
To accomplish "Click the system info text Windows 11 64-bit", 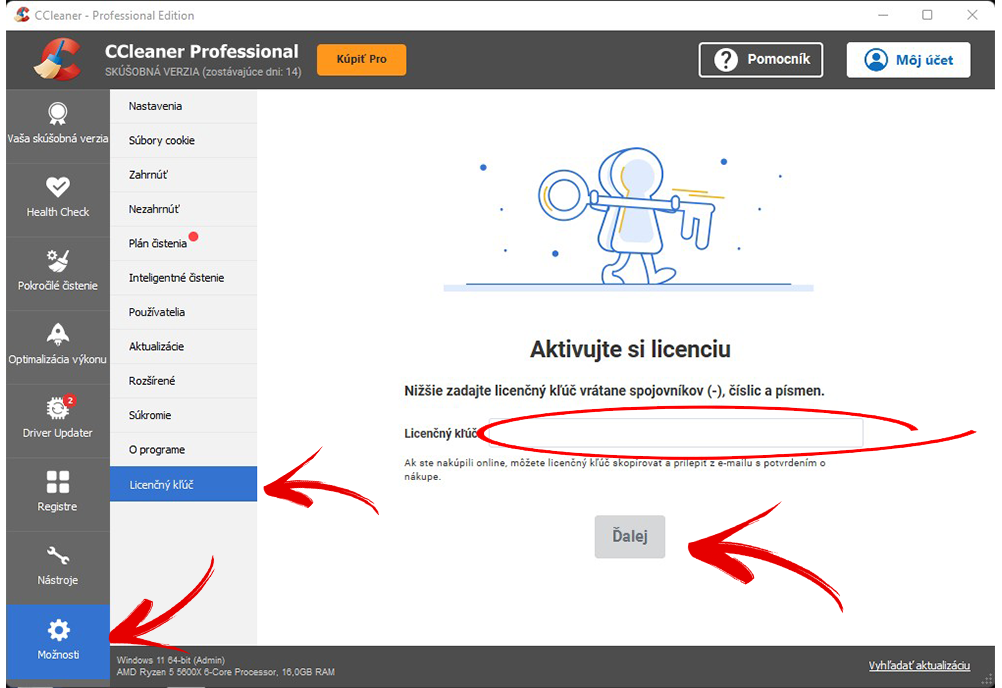I will coord(171,660).
